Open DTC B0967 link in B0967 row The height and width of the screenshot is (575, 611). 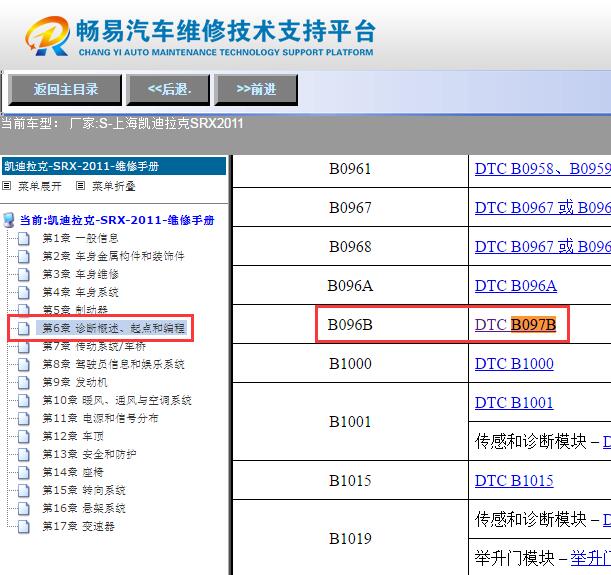(x=543, y=208)
